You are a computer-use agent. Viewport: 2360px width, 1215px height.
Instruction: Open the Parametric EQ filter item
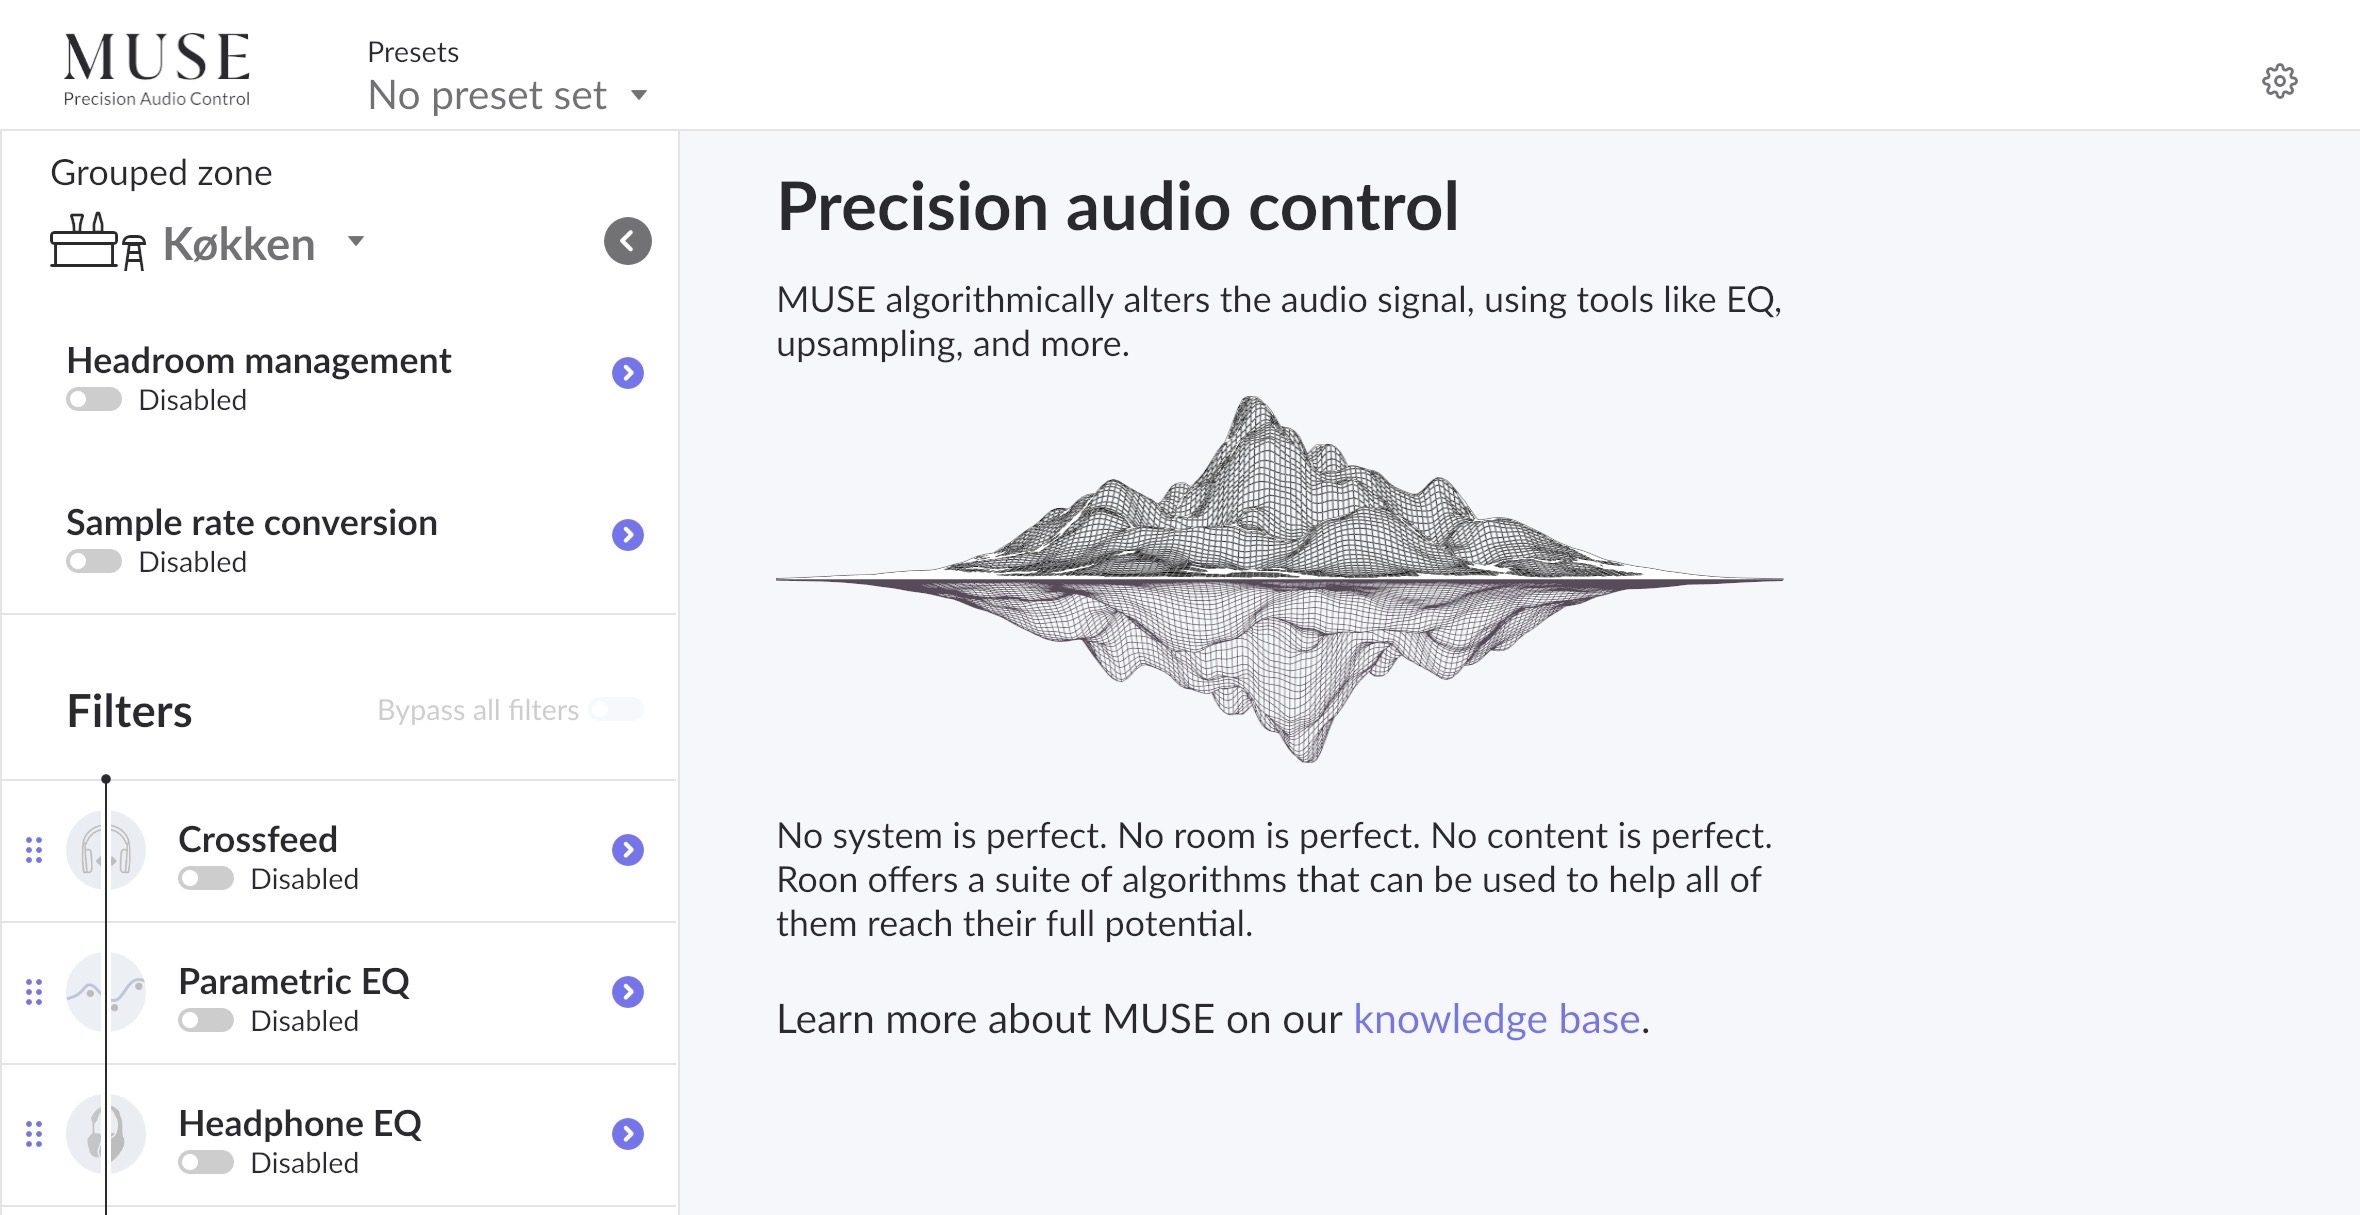click(340, 993)
